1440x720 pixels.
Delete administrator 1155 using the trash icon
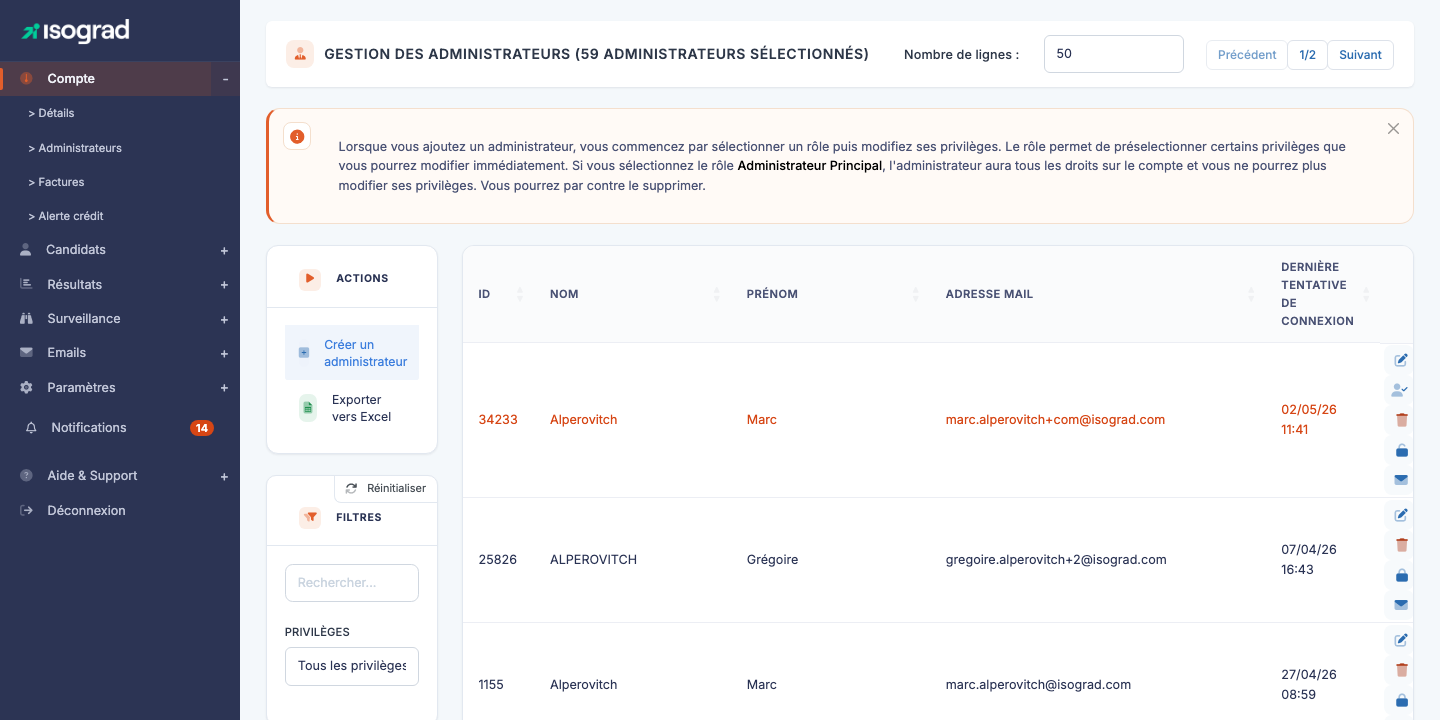(x=1401, y=670)
